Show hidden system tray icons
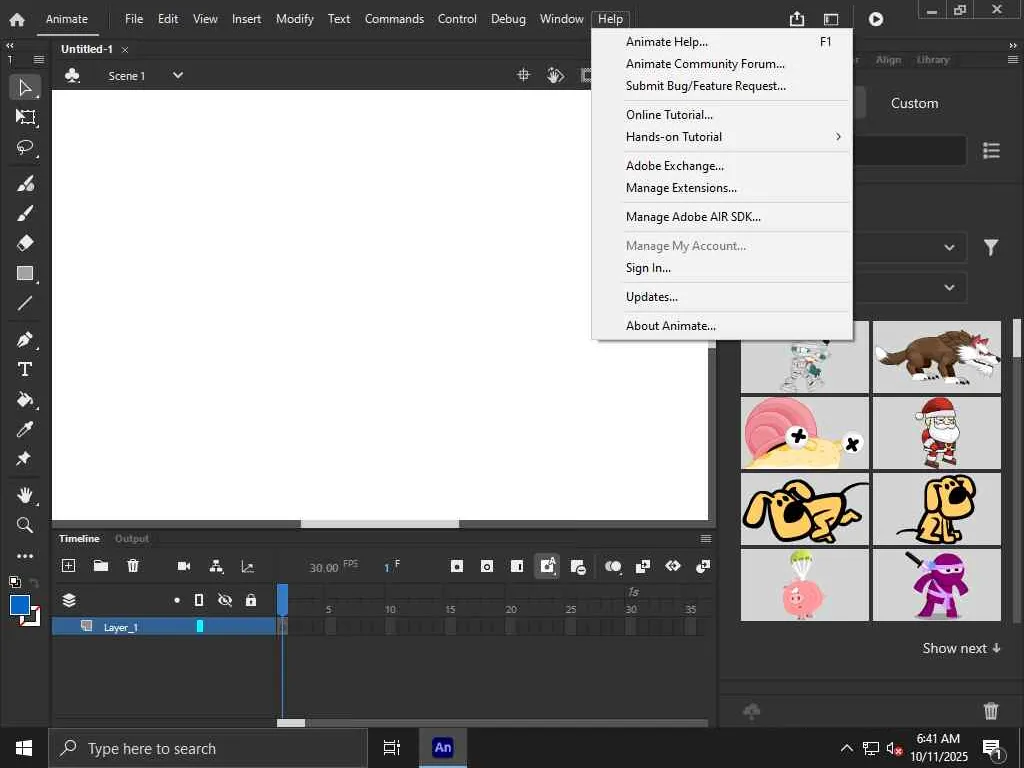This screenshot has height=768, width=1024. click(846, 748)
